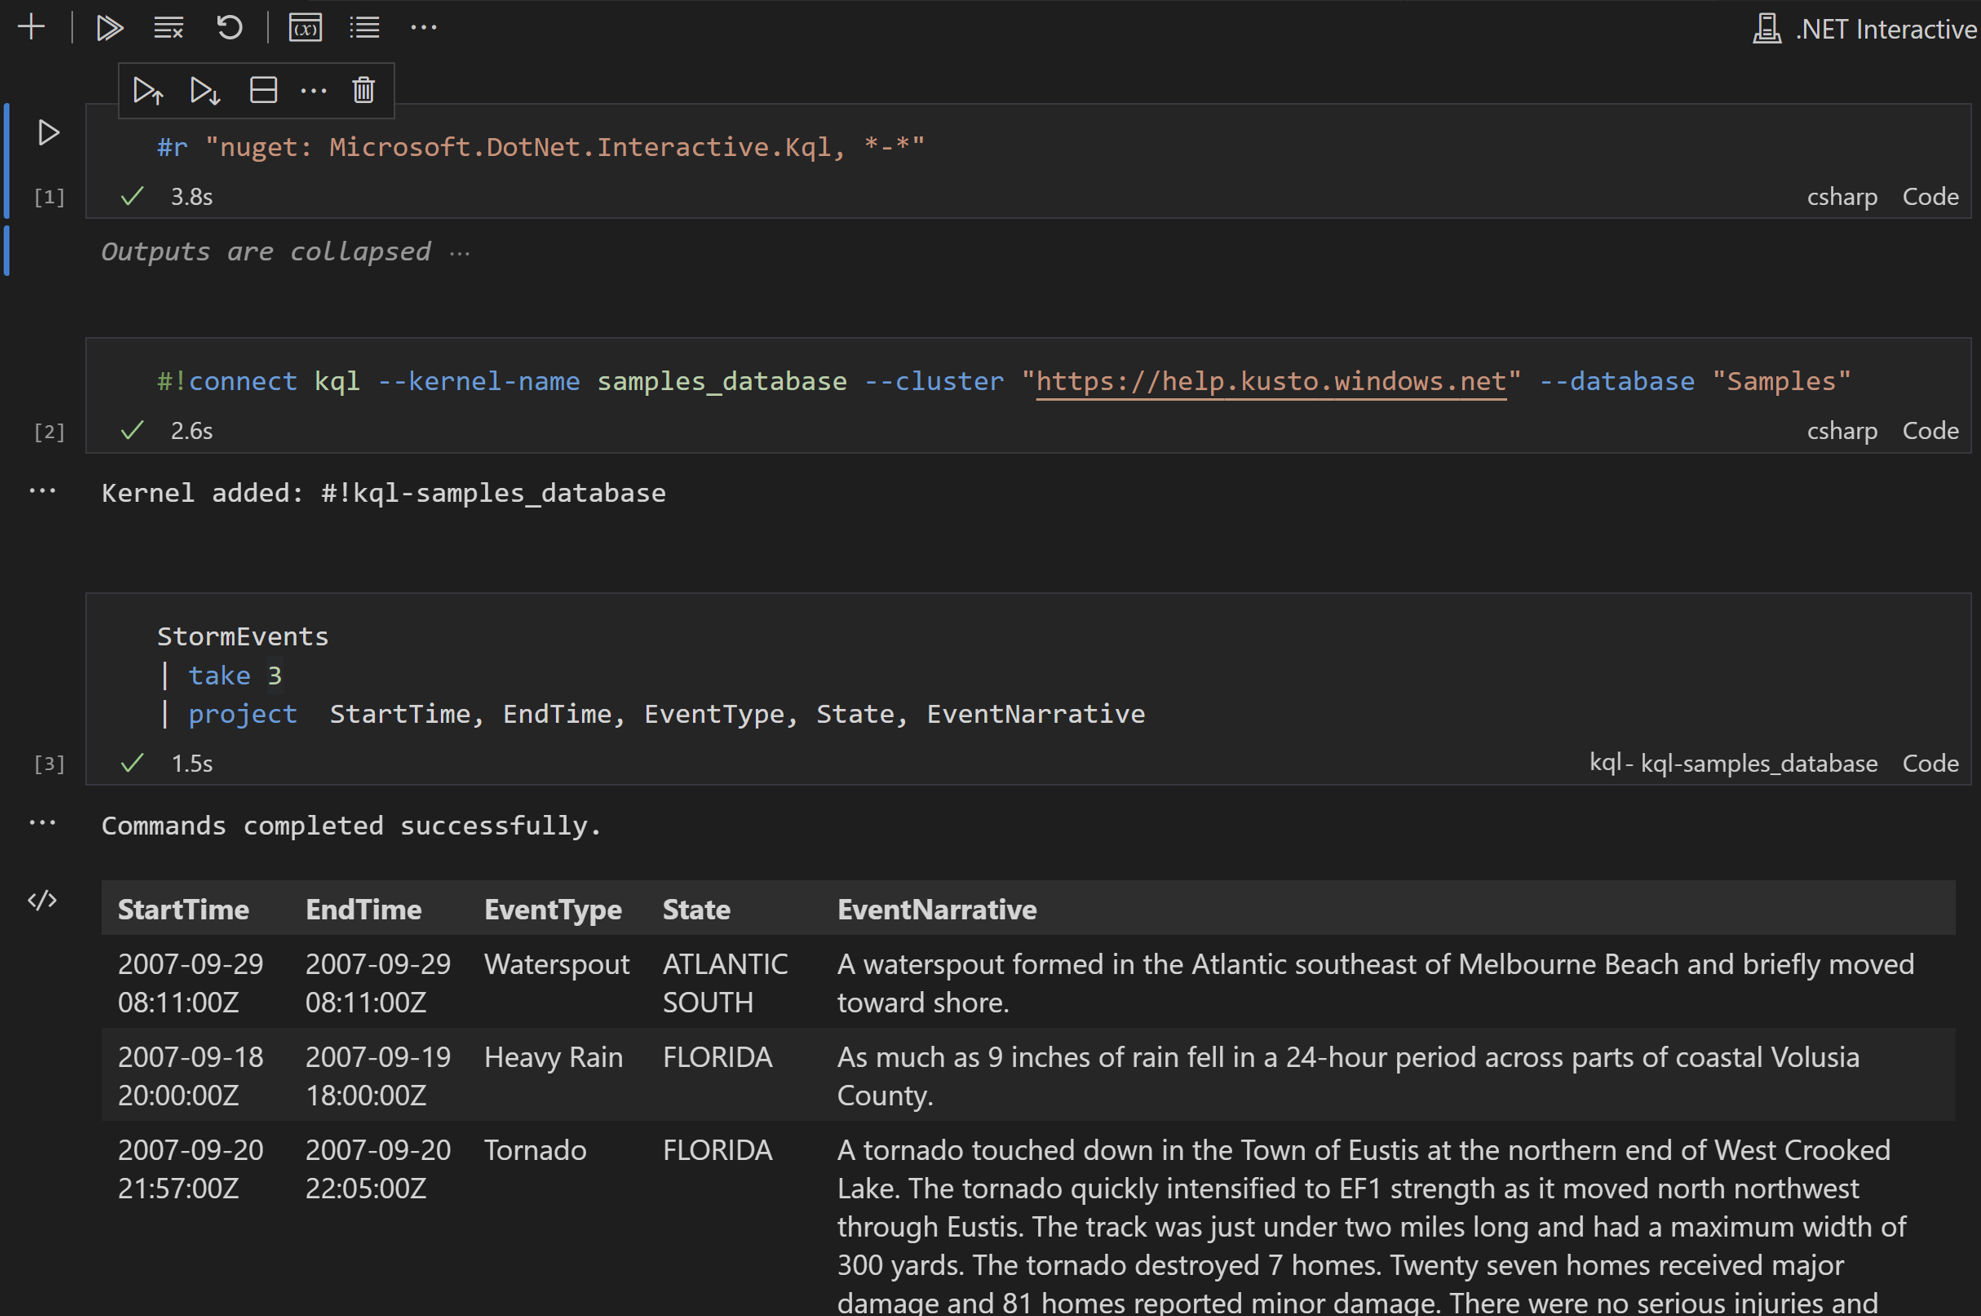This screenshot has width=1981, height=1316.
Task: Restart the notebook kernel
Action: click(x=229, y=27)
